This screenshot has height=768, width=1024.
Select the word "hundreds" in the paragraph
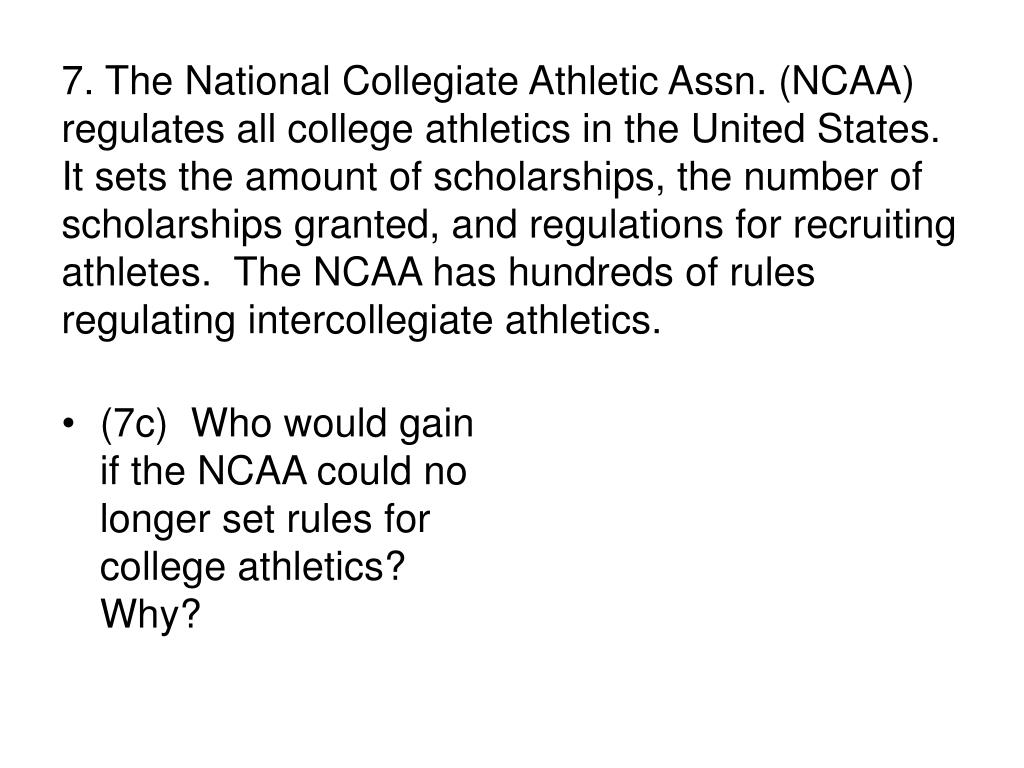coord(590,273)
